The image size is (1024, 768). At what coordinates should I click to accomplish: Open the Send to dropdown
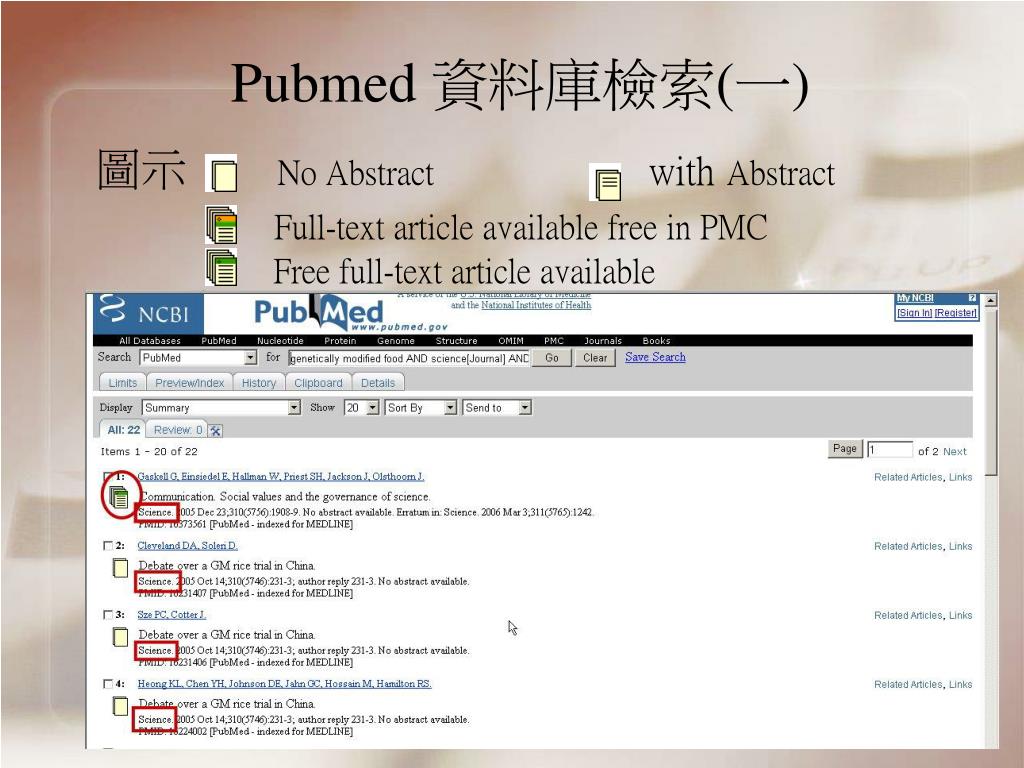pyautogui.click(x=497, y=408)
